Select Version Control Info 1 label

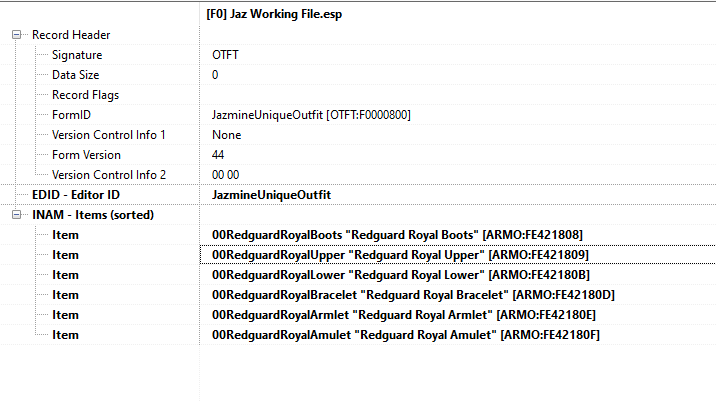pos(109,135)
